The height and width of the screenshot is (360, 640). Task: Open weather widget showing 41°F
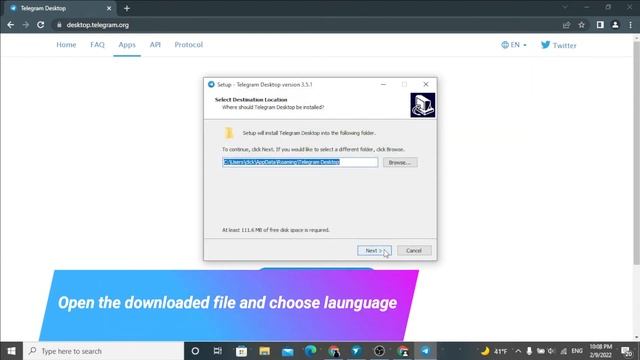point(494,351)
